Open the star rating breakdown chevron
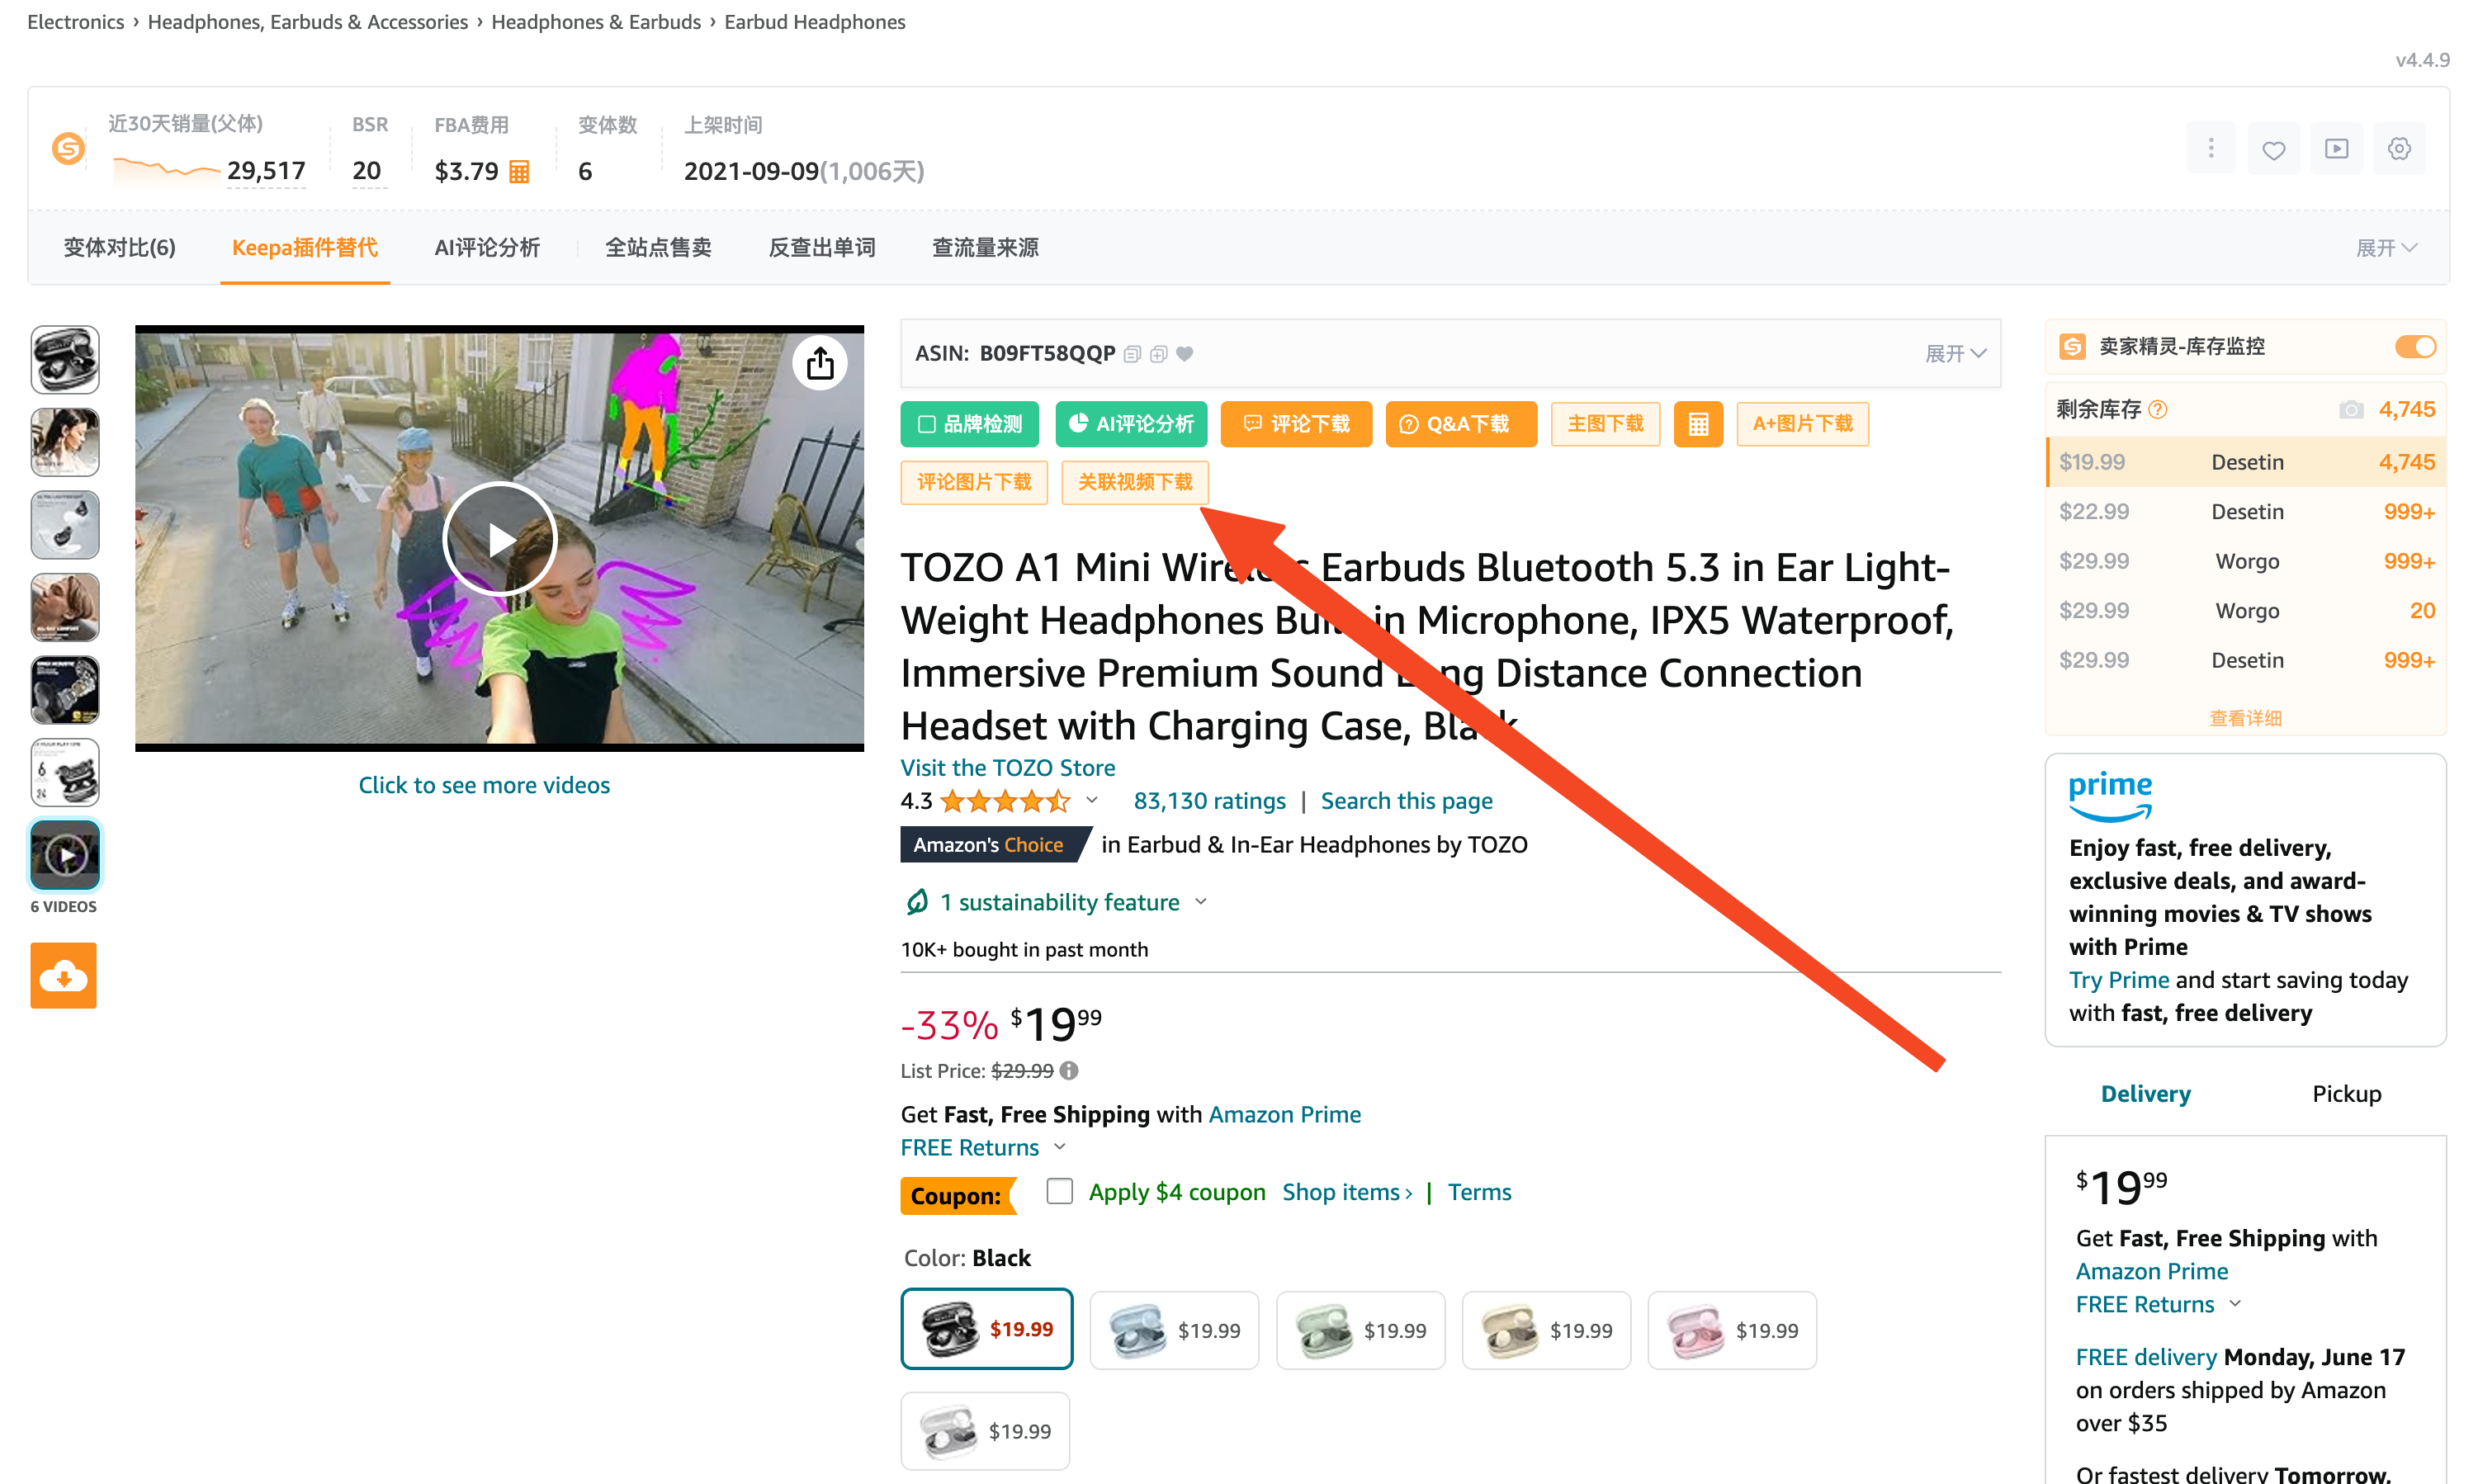The image size is (2478, 1484). pos(1092,800)
